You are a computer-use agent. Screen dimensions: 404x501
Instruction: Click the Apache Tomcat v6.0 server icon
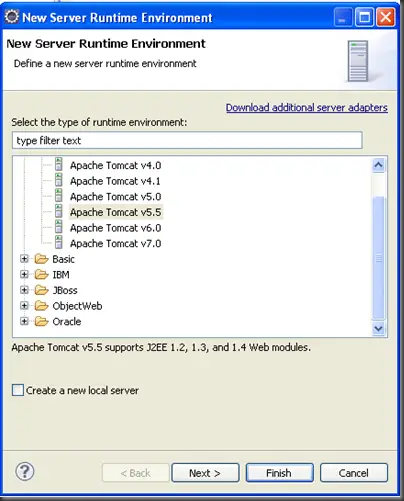(x=59, y=227)
